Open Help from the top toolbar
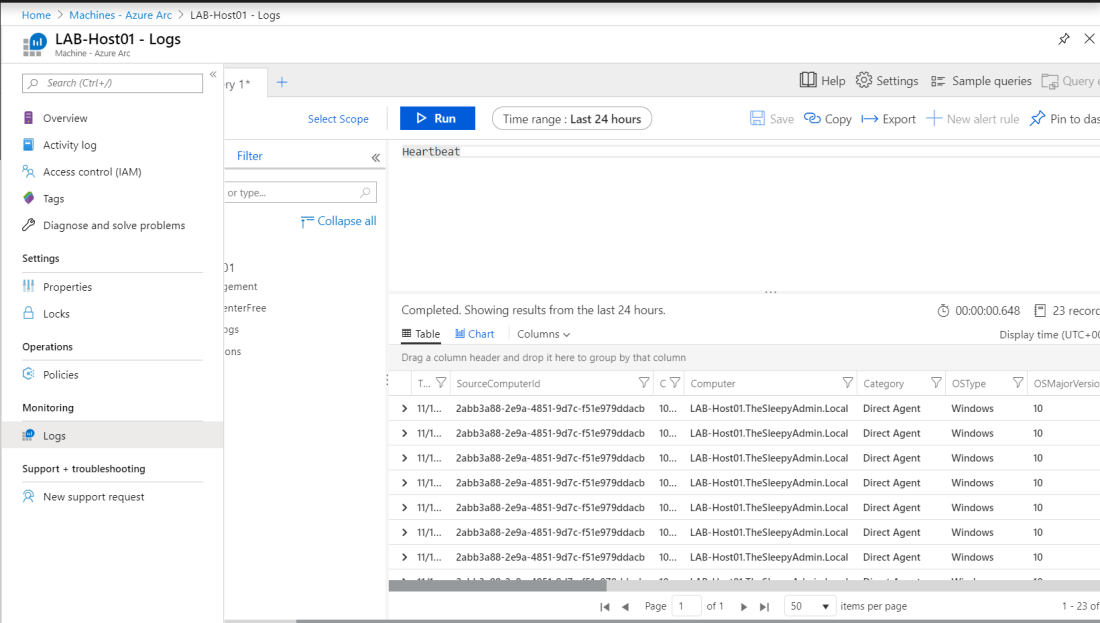1100x623 pixels. (822, 81)
